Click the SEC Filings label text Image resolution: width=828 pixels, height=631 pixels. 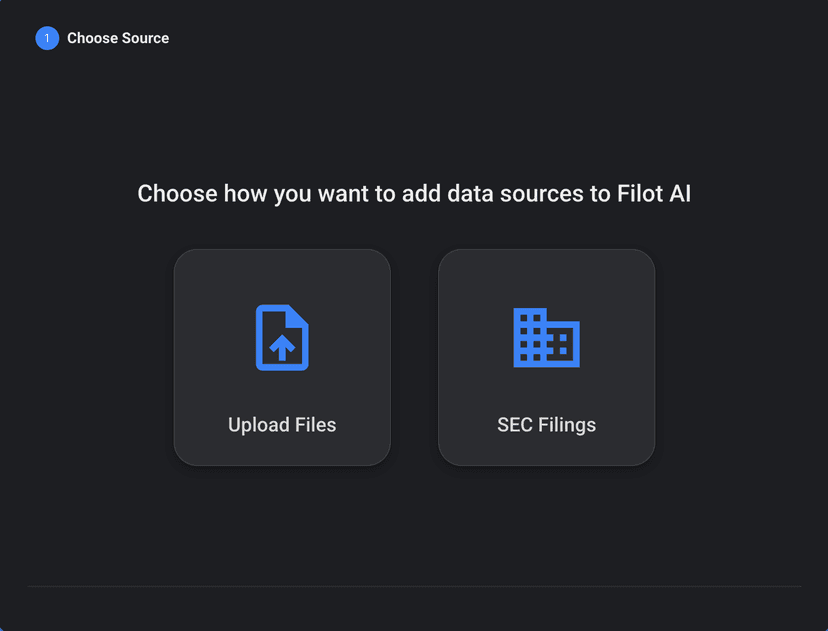click(546, 424)
